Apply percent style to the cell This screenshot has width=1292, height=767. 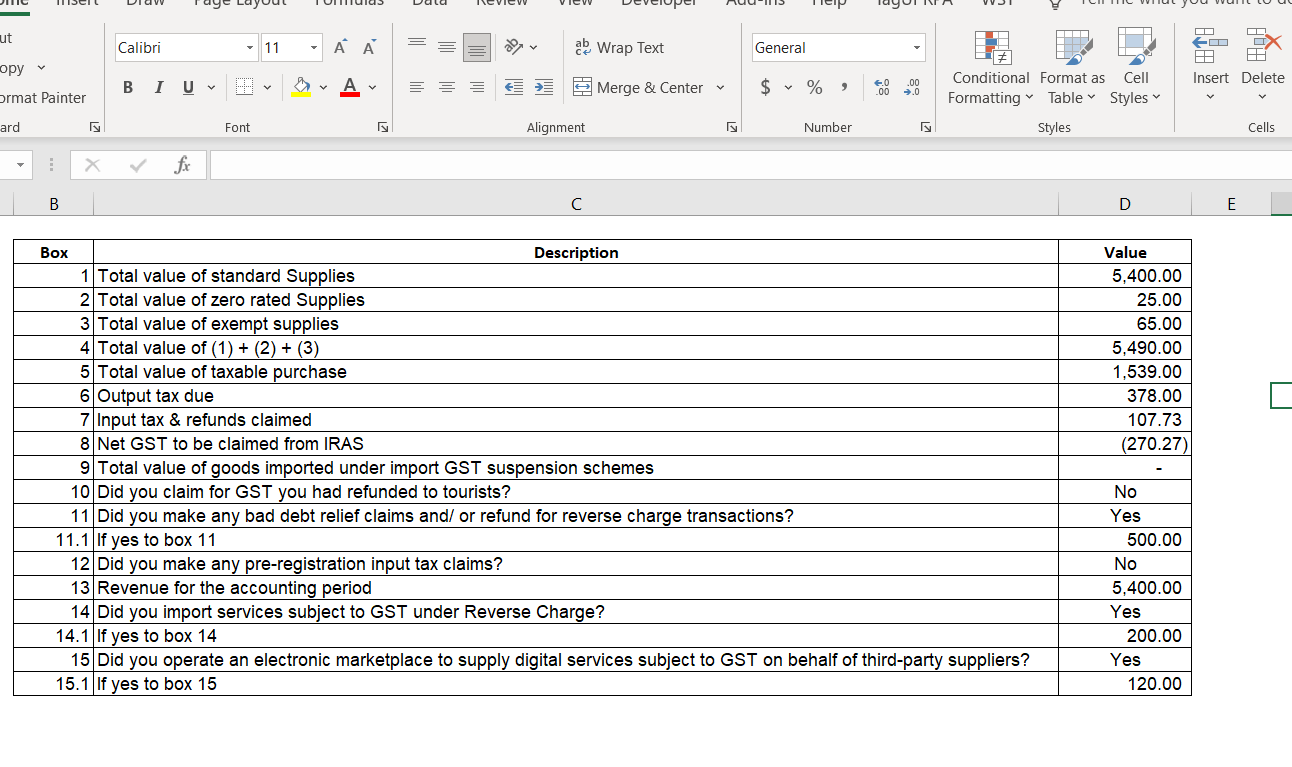tap(815, 88)
